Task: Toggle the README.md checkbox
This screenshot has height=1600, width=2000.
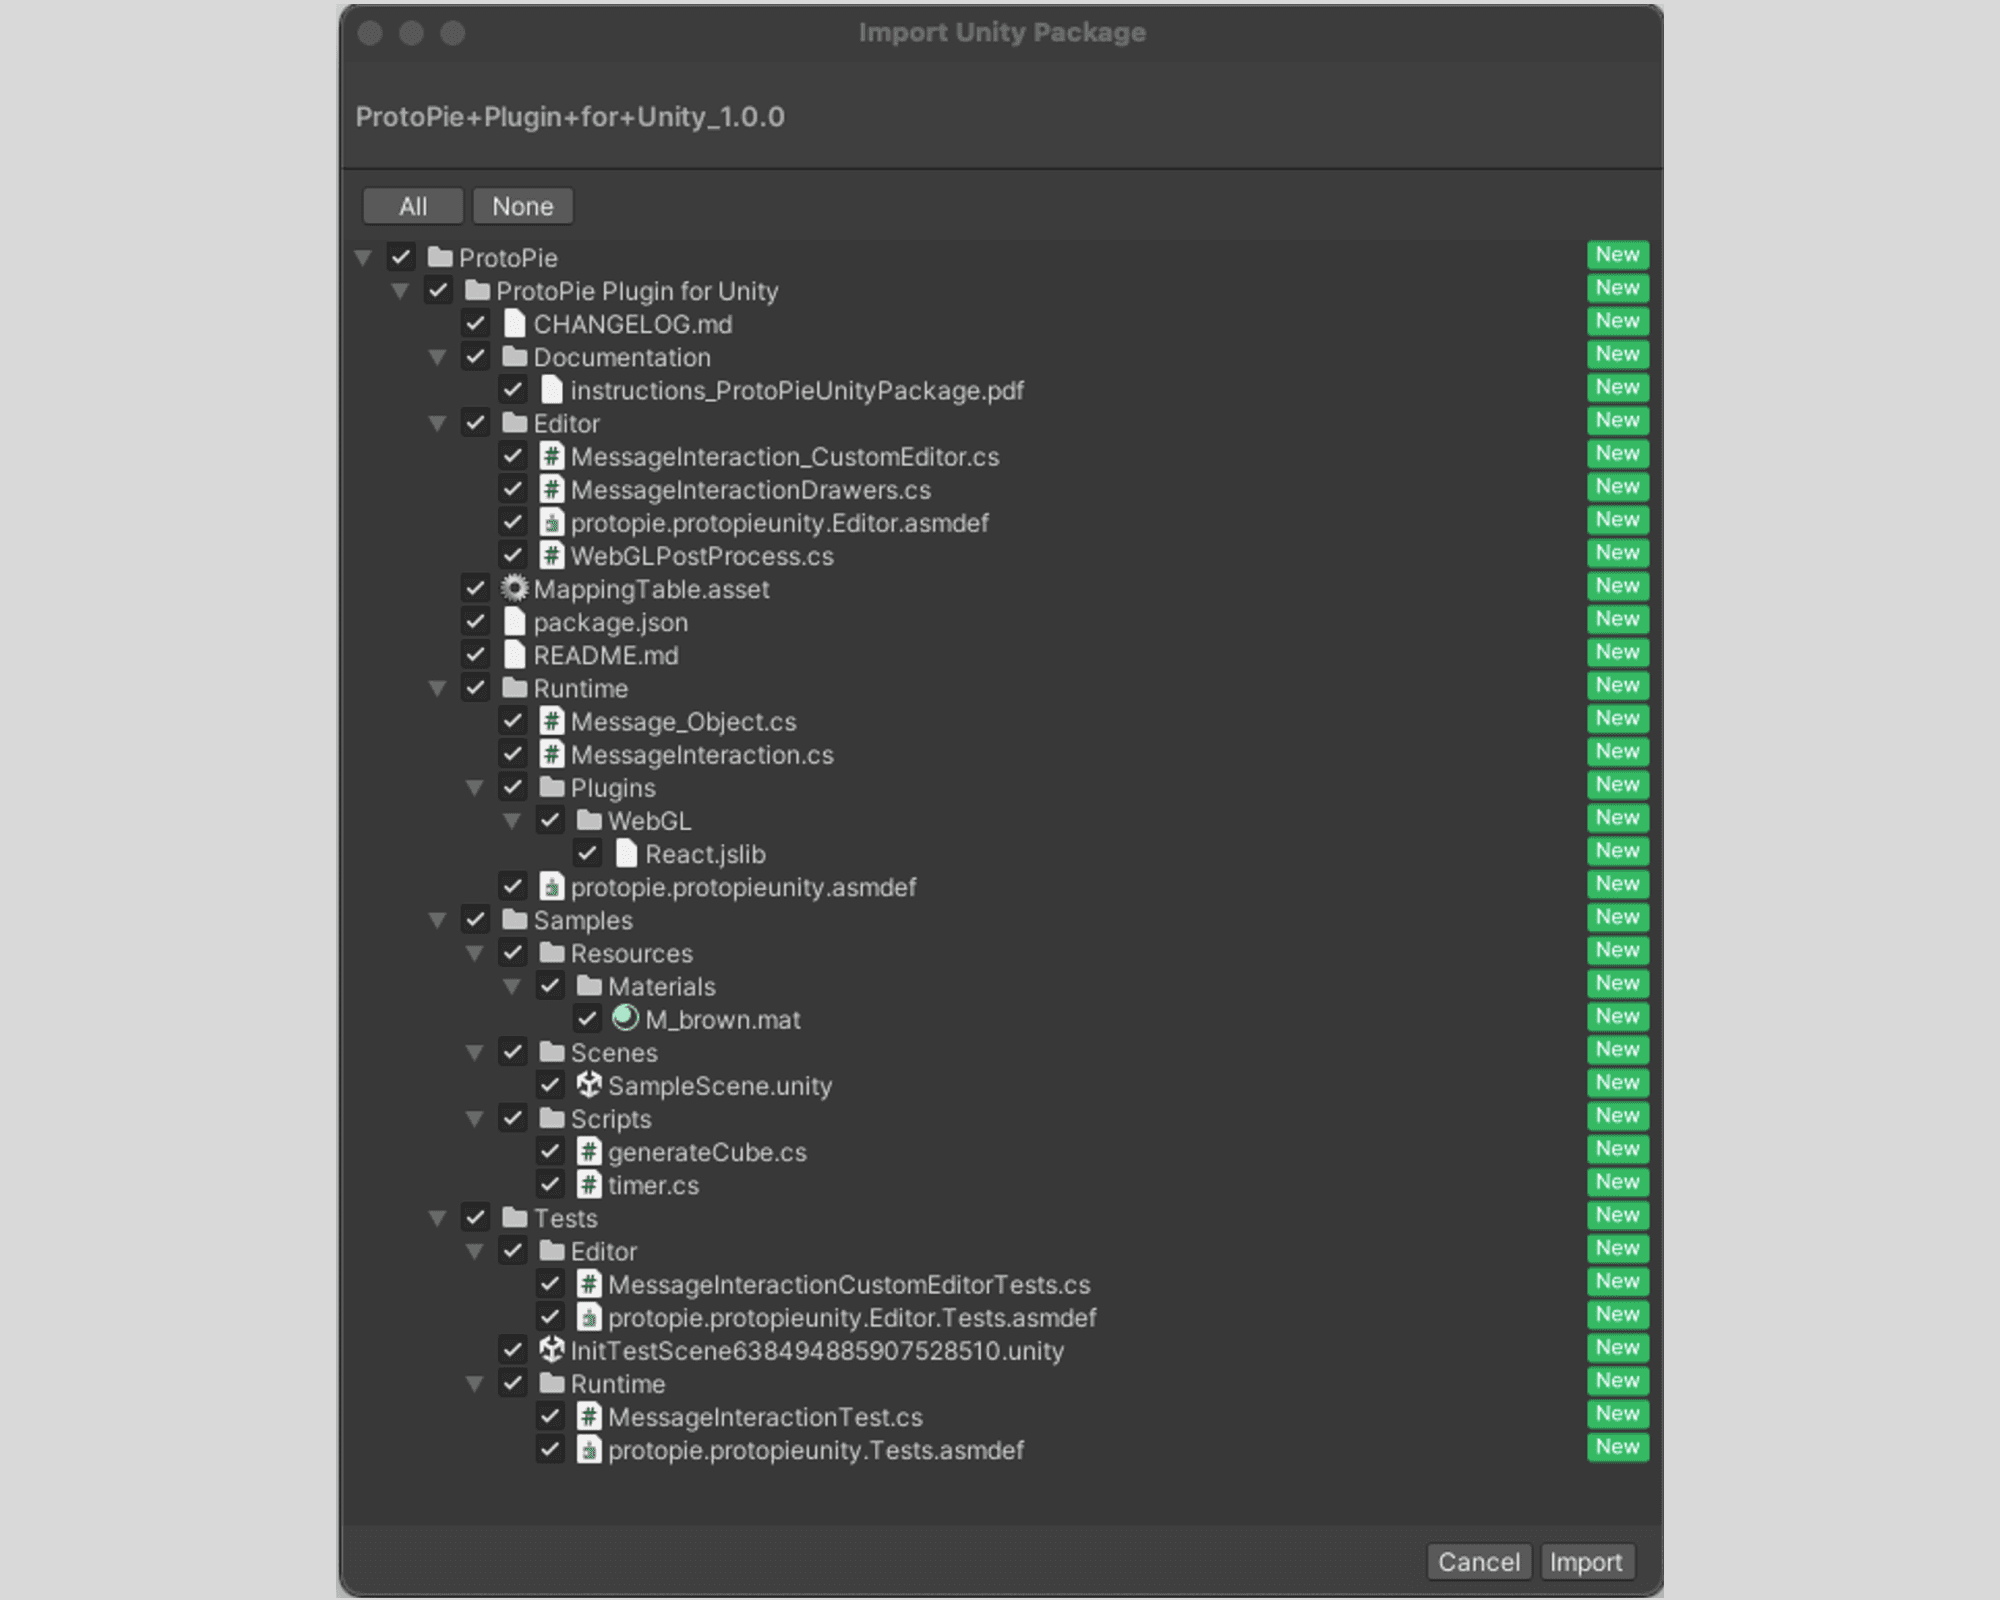Action: [477, 655]
